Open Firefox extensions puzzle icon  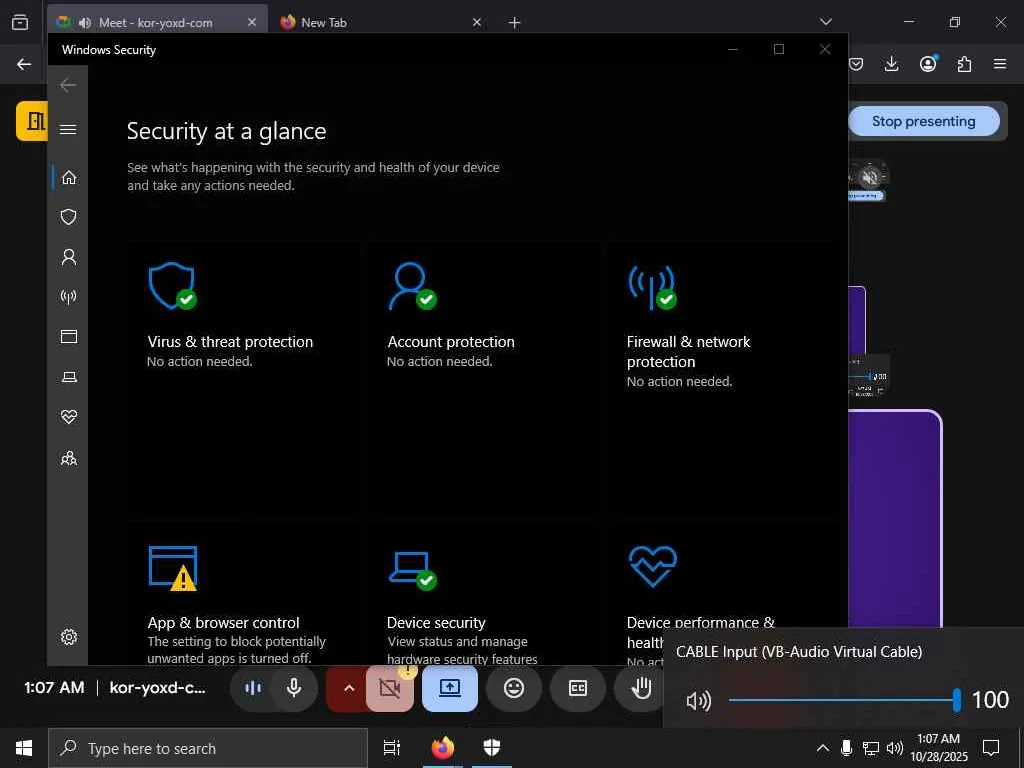click(x=964, y=64)
